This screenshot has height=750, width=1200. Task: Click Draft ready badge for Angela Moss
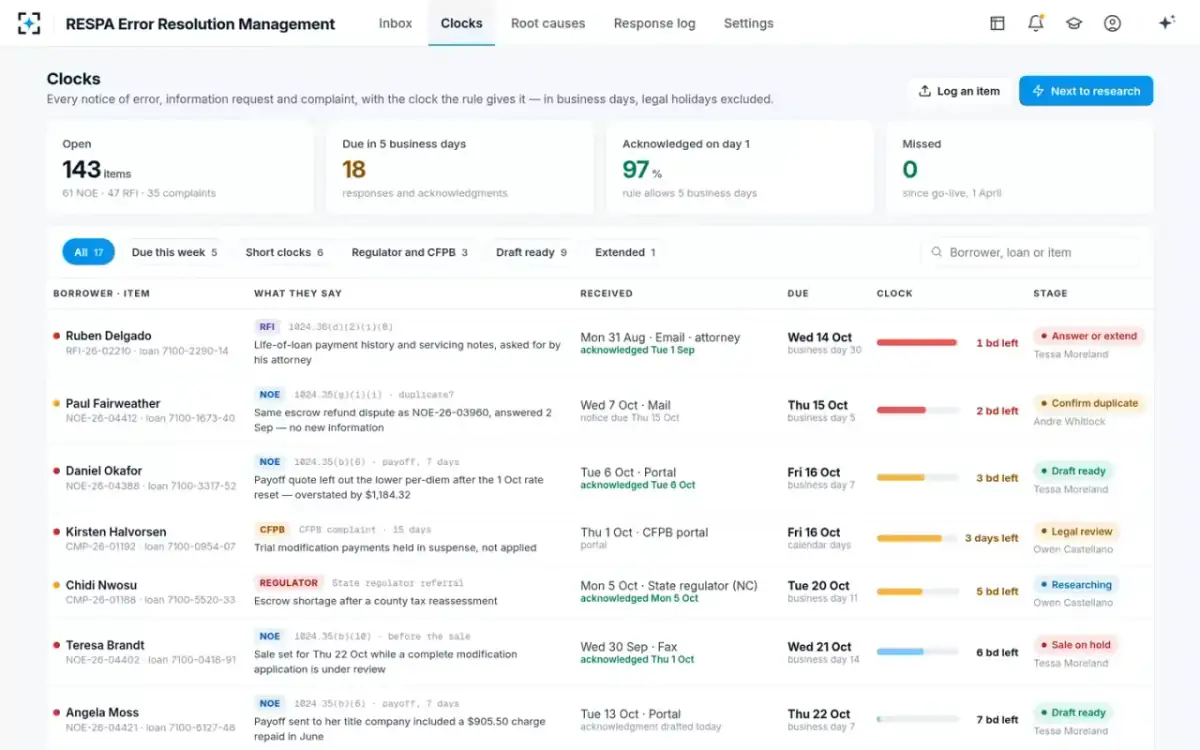pyautogui.click(x=1073, y=713)
